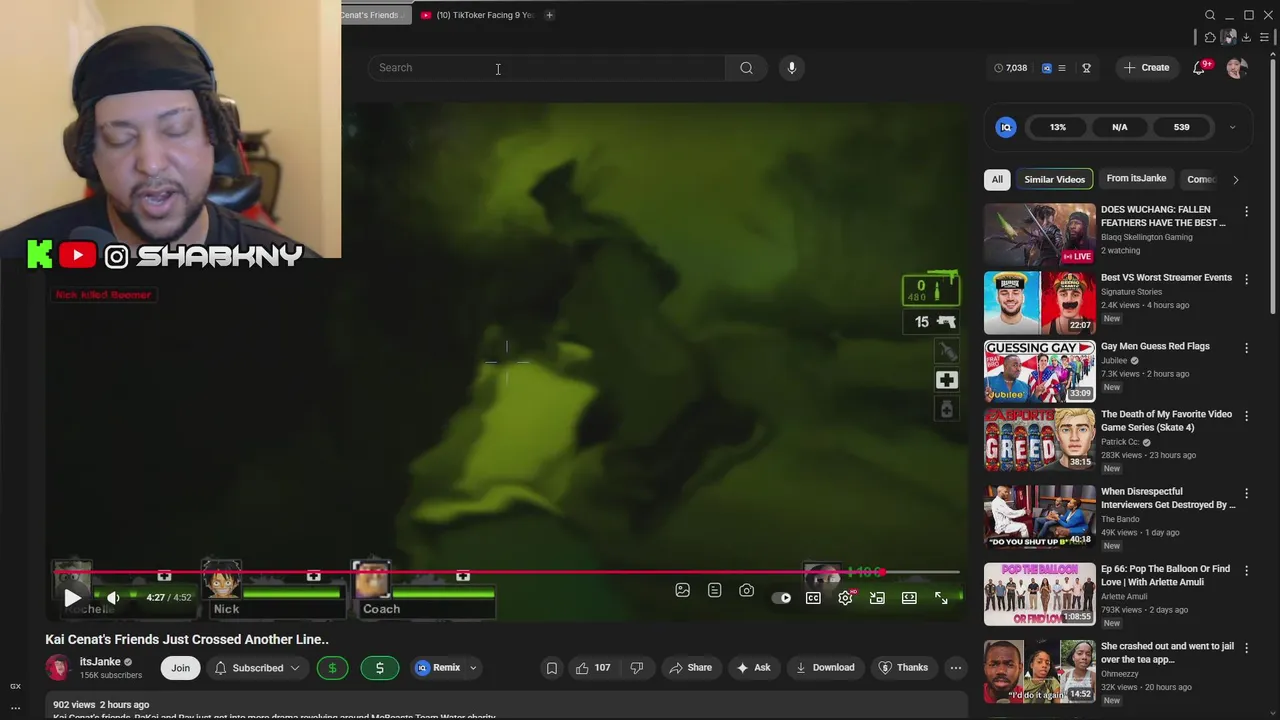Toggle theater mode in the player

909,598
